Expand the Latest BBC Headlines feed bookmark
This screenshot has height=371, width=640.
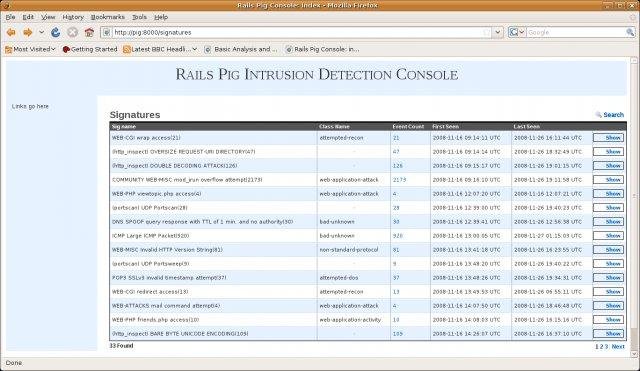coord(160,49)
